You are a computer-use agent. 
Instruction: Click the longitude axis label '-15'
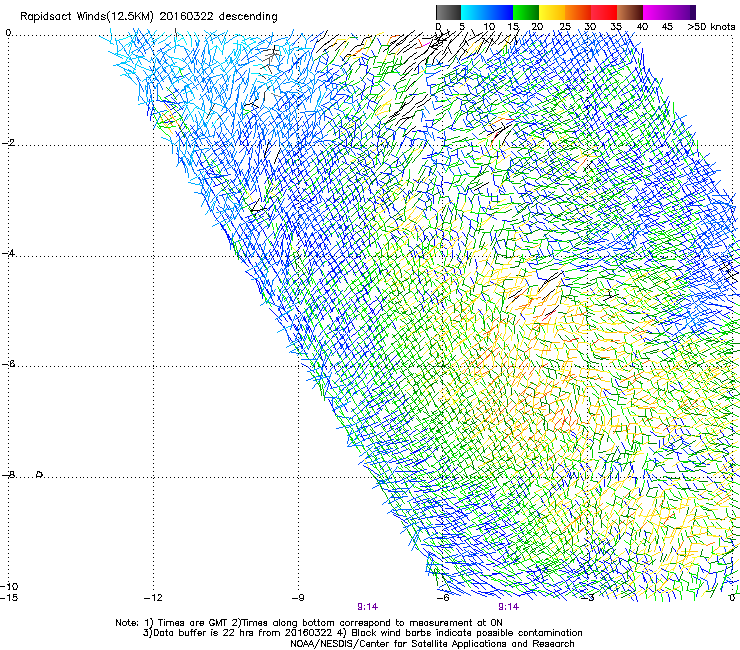tap(9, 598)
